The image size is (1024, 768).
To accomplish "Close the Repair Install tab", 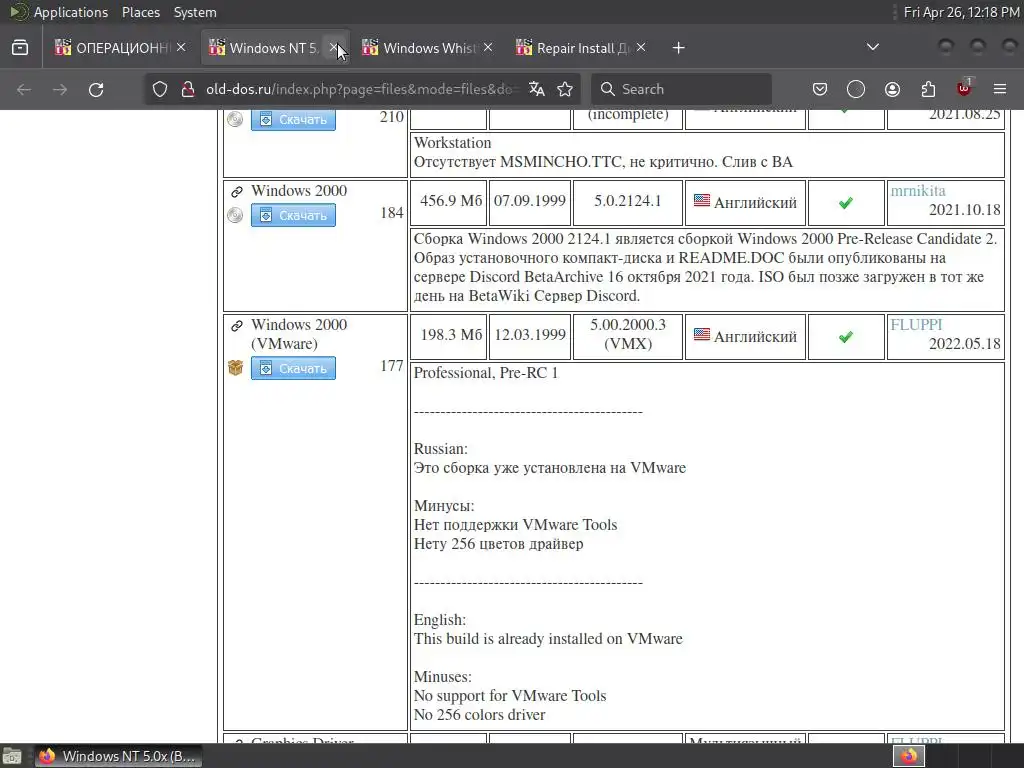I will [x=641, y=48].
